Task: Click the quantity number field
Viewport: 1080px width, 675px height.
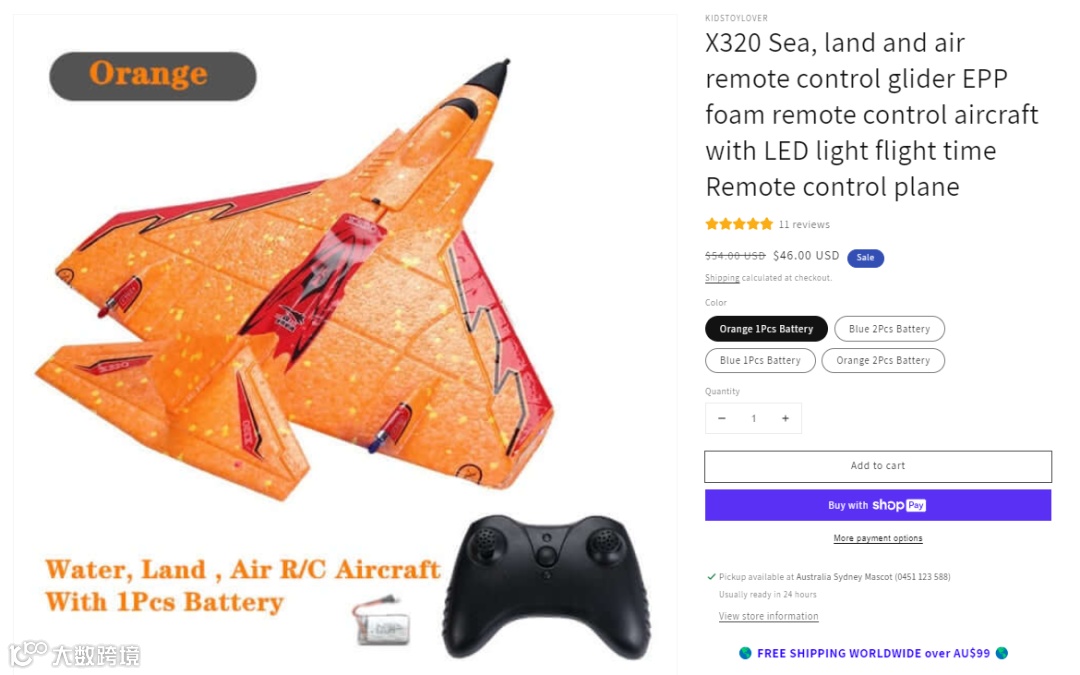Action: click(x=754, y=418)
